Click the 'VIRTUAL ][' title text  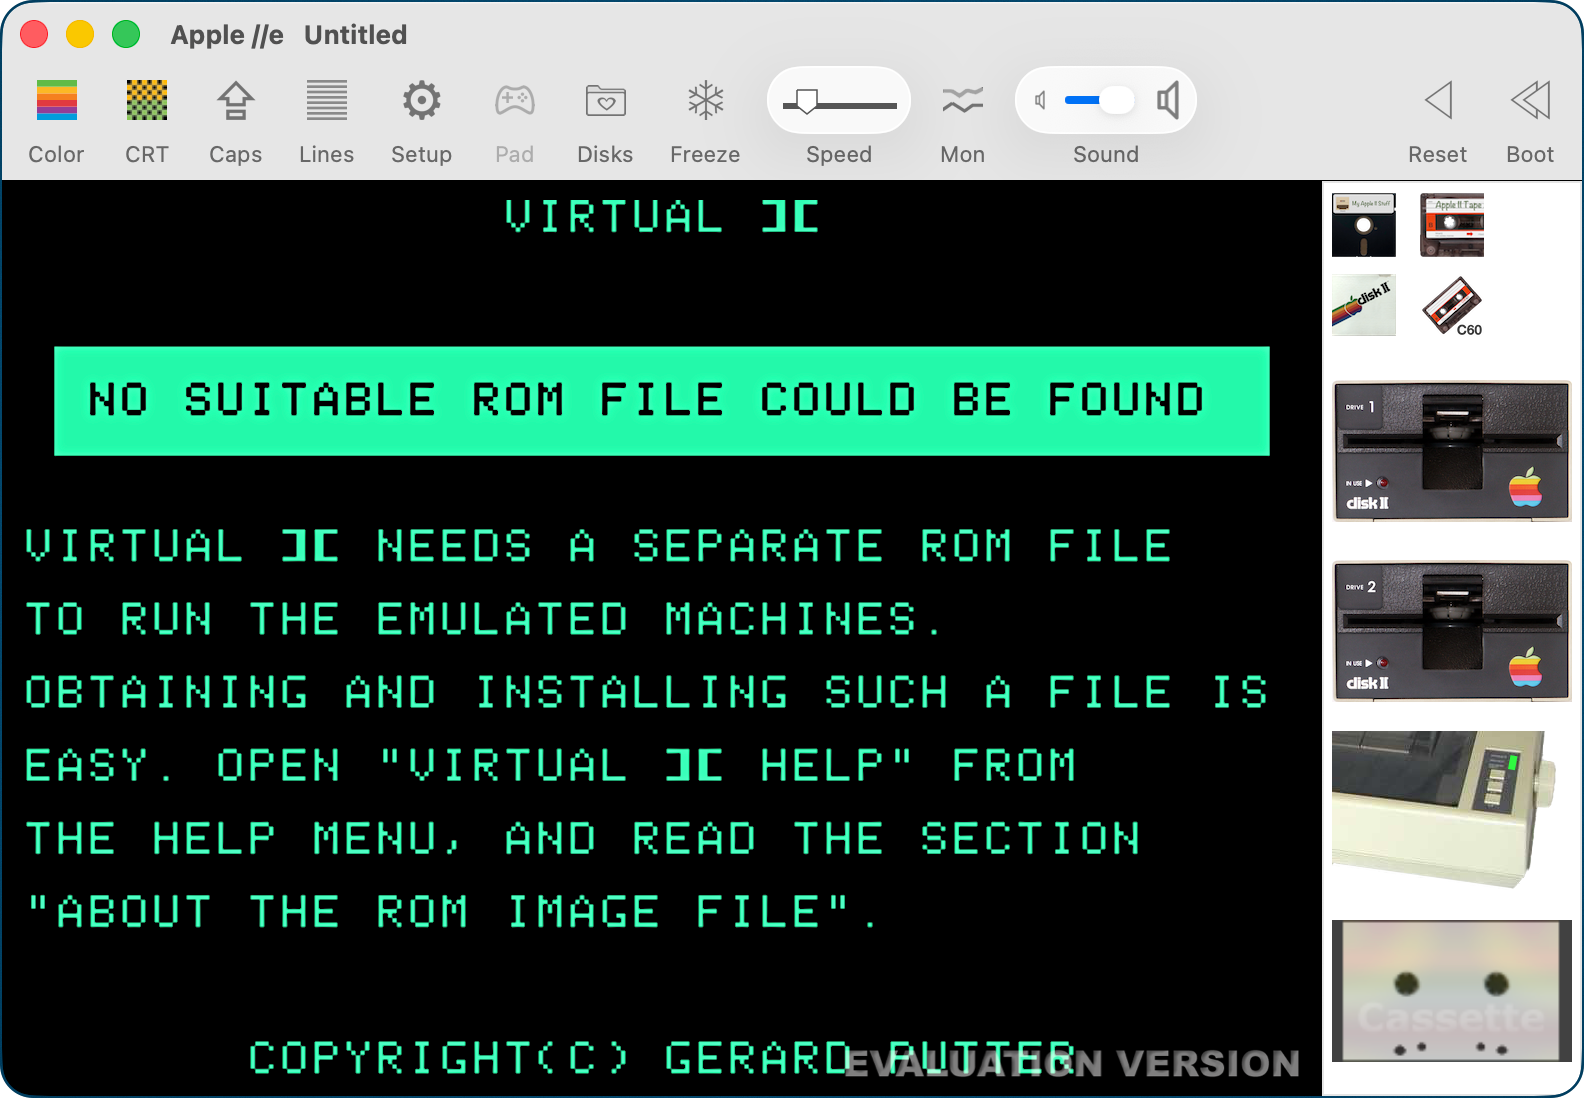(x=662, y=216)
